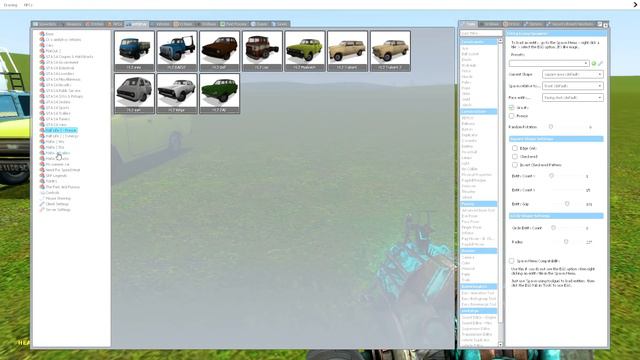The image size is (640, 360).
Task: Spawn the beige HL2 Trabant 2 car
Action: pos(390,51)
